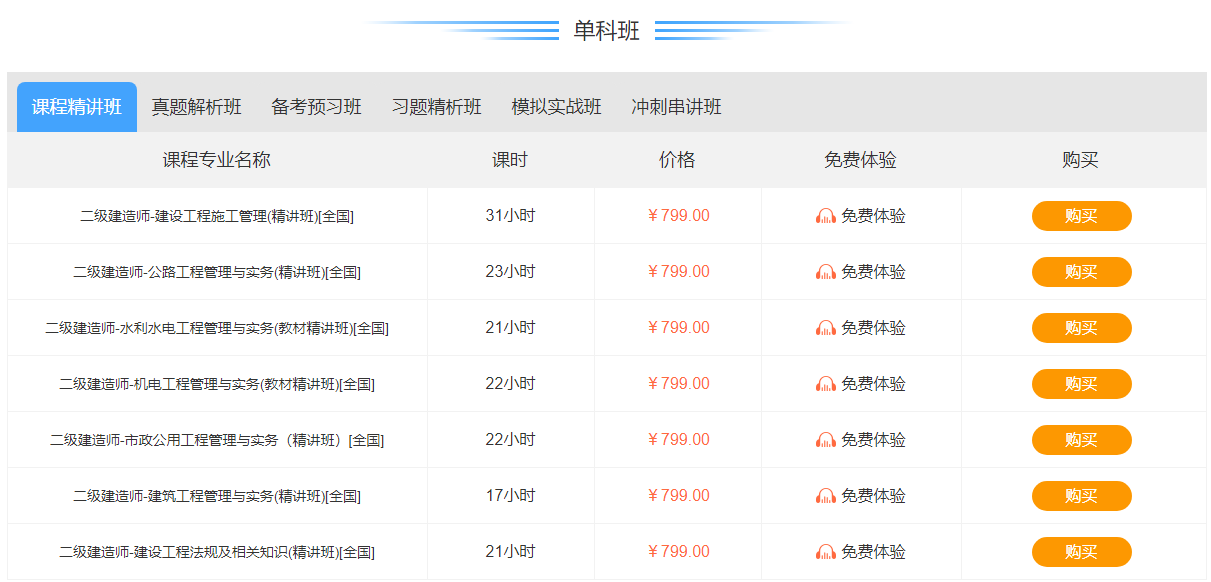Click headphone icon in 公路工程 course row
This screenshot has height=582, width=1211.
coord(826,272)
